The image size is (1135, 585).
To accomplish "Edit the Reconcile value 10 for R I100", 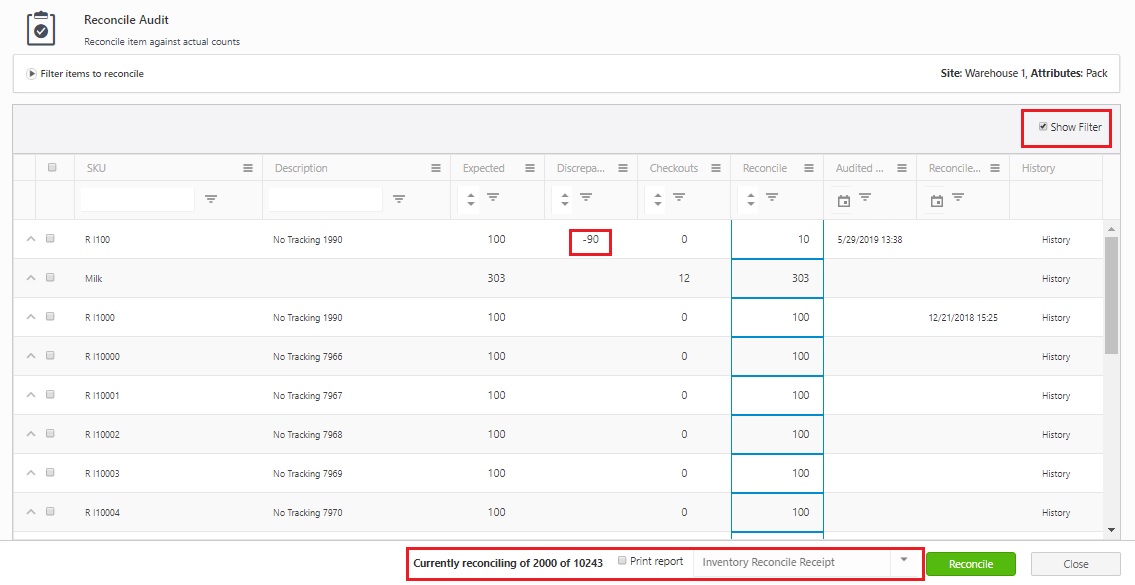I will point(777,239).
